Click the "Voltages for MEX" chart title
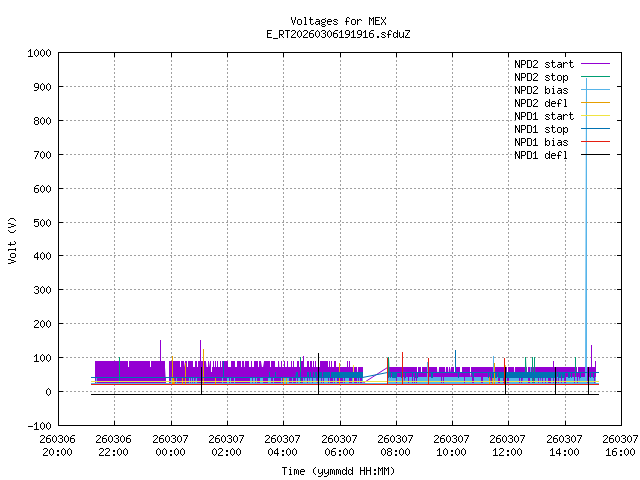 click(338, 21)
